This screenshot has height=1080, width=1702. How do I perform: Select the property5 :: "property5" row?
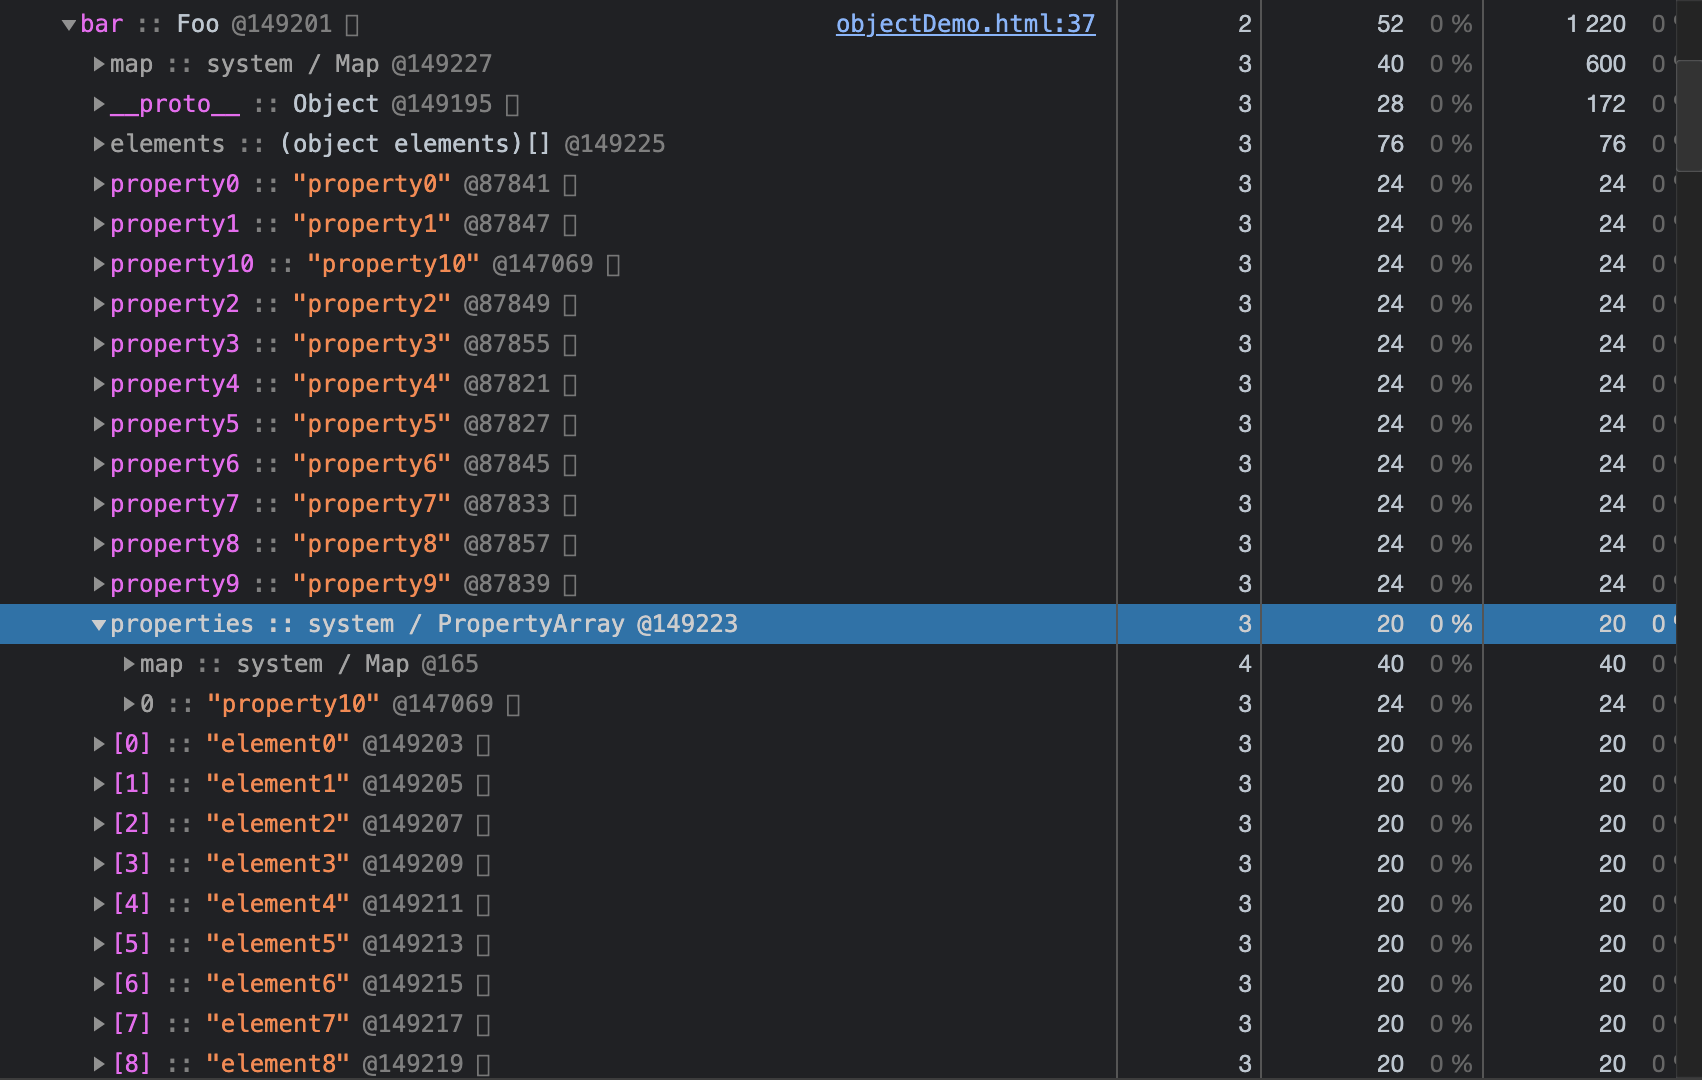pos(838,424)
